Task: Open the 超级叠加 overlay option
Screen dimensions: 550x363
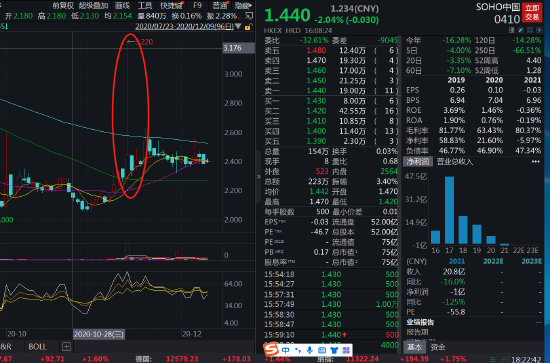Action: (x=93, y=5)
